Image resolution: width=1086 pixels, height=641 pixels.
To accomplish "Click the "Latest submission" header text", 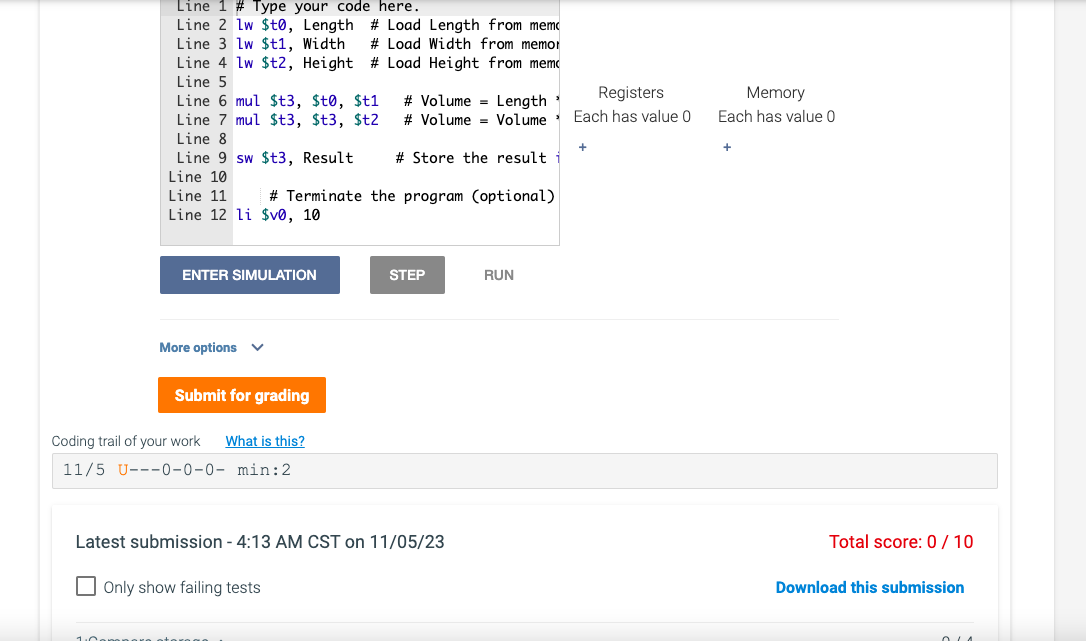I will (x=260, y=541).
